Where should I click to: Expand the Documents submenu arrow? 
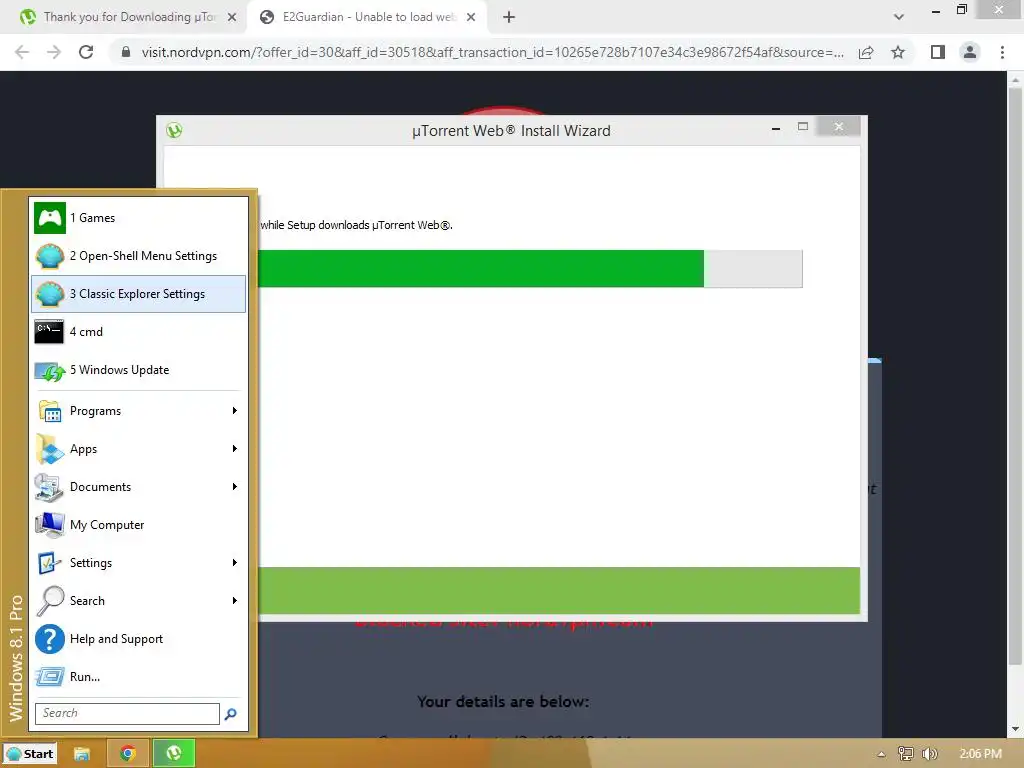[x=234, y=487]
